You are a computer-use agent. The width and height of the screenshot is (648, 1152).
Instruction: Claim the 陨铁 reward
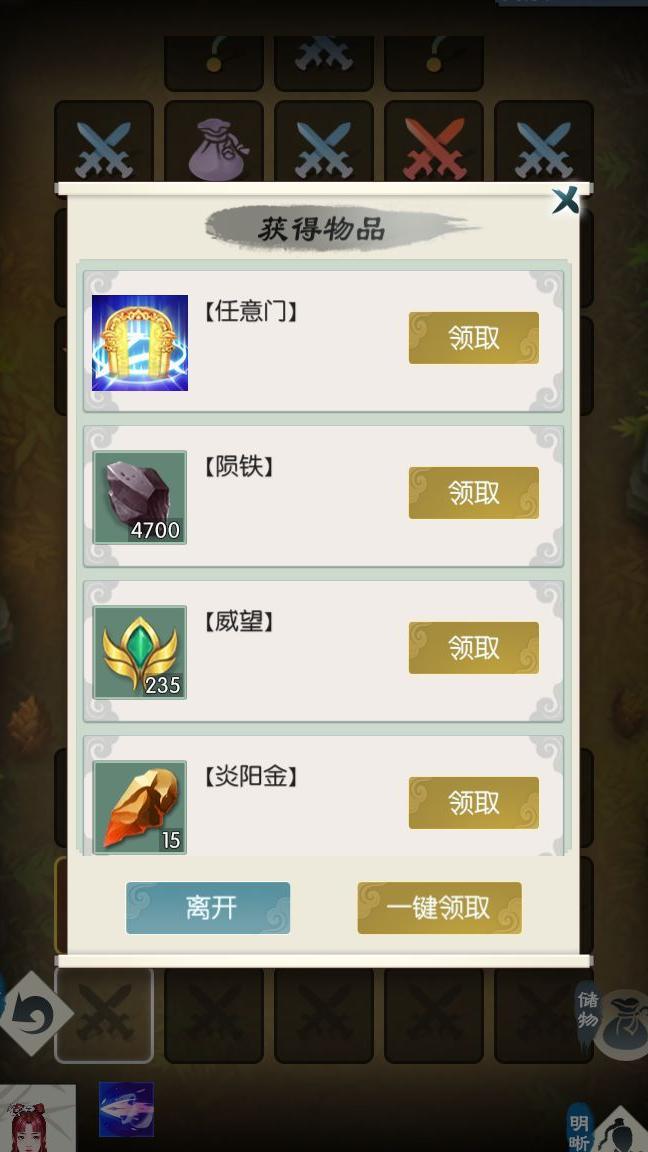tap(474, 492)
